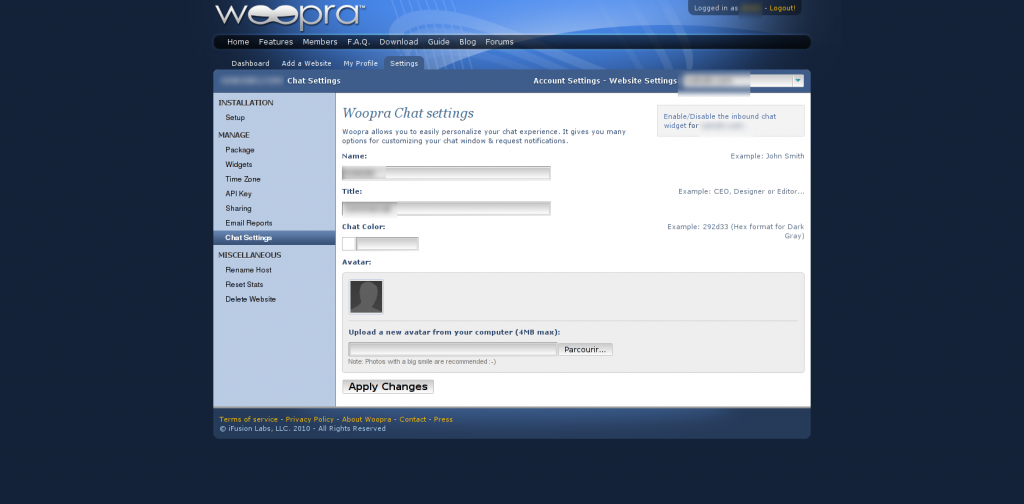Click the MISCELLANEOUS section header

click(249, 255)
